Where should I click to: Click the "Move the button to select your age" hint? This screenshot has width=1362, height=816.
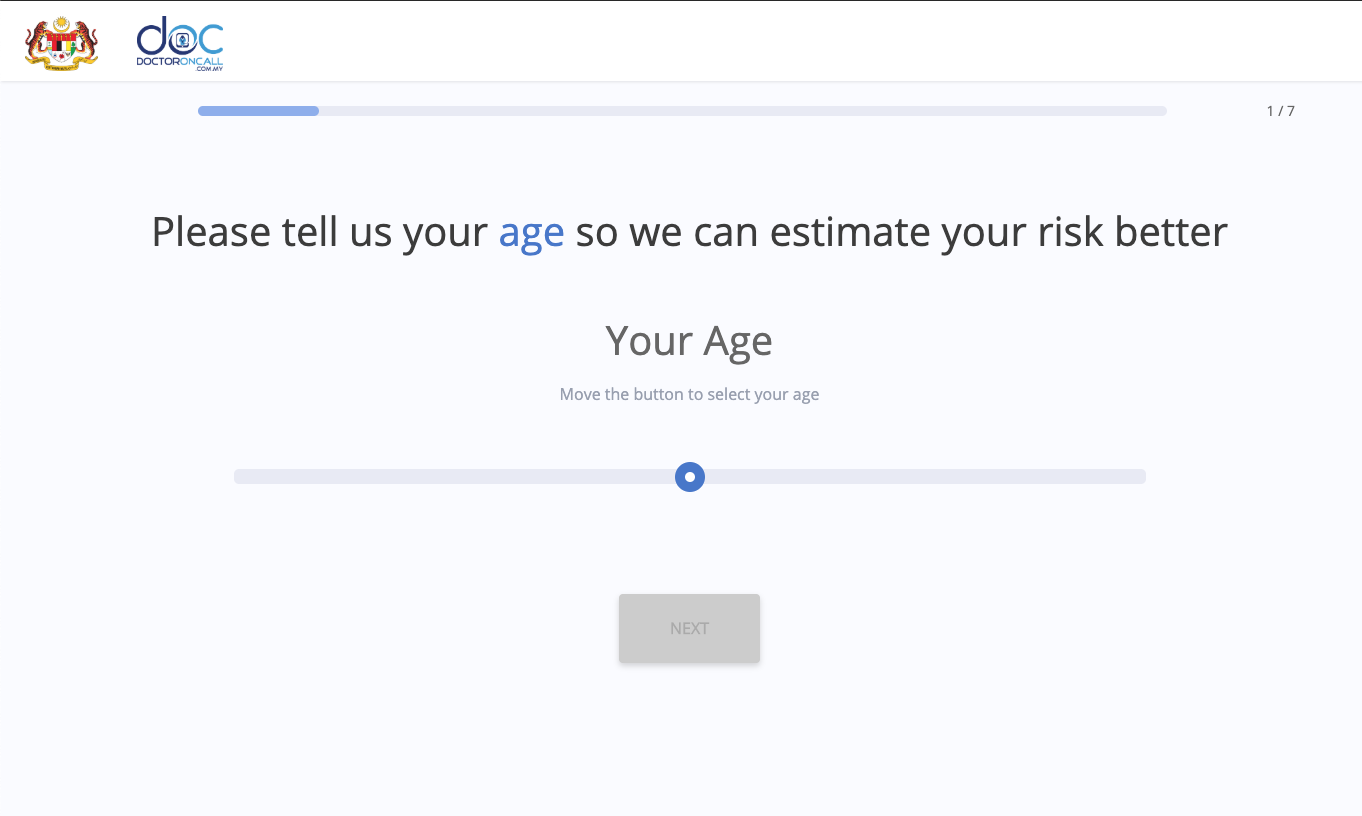689,394
